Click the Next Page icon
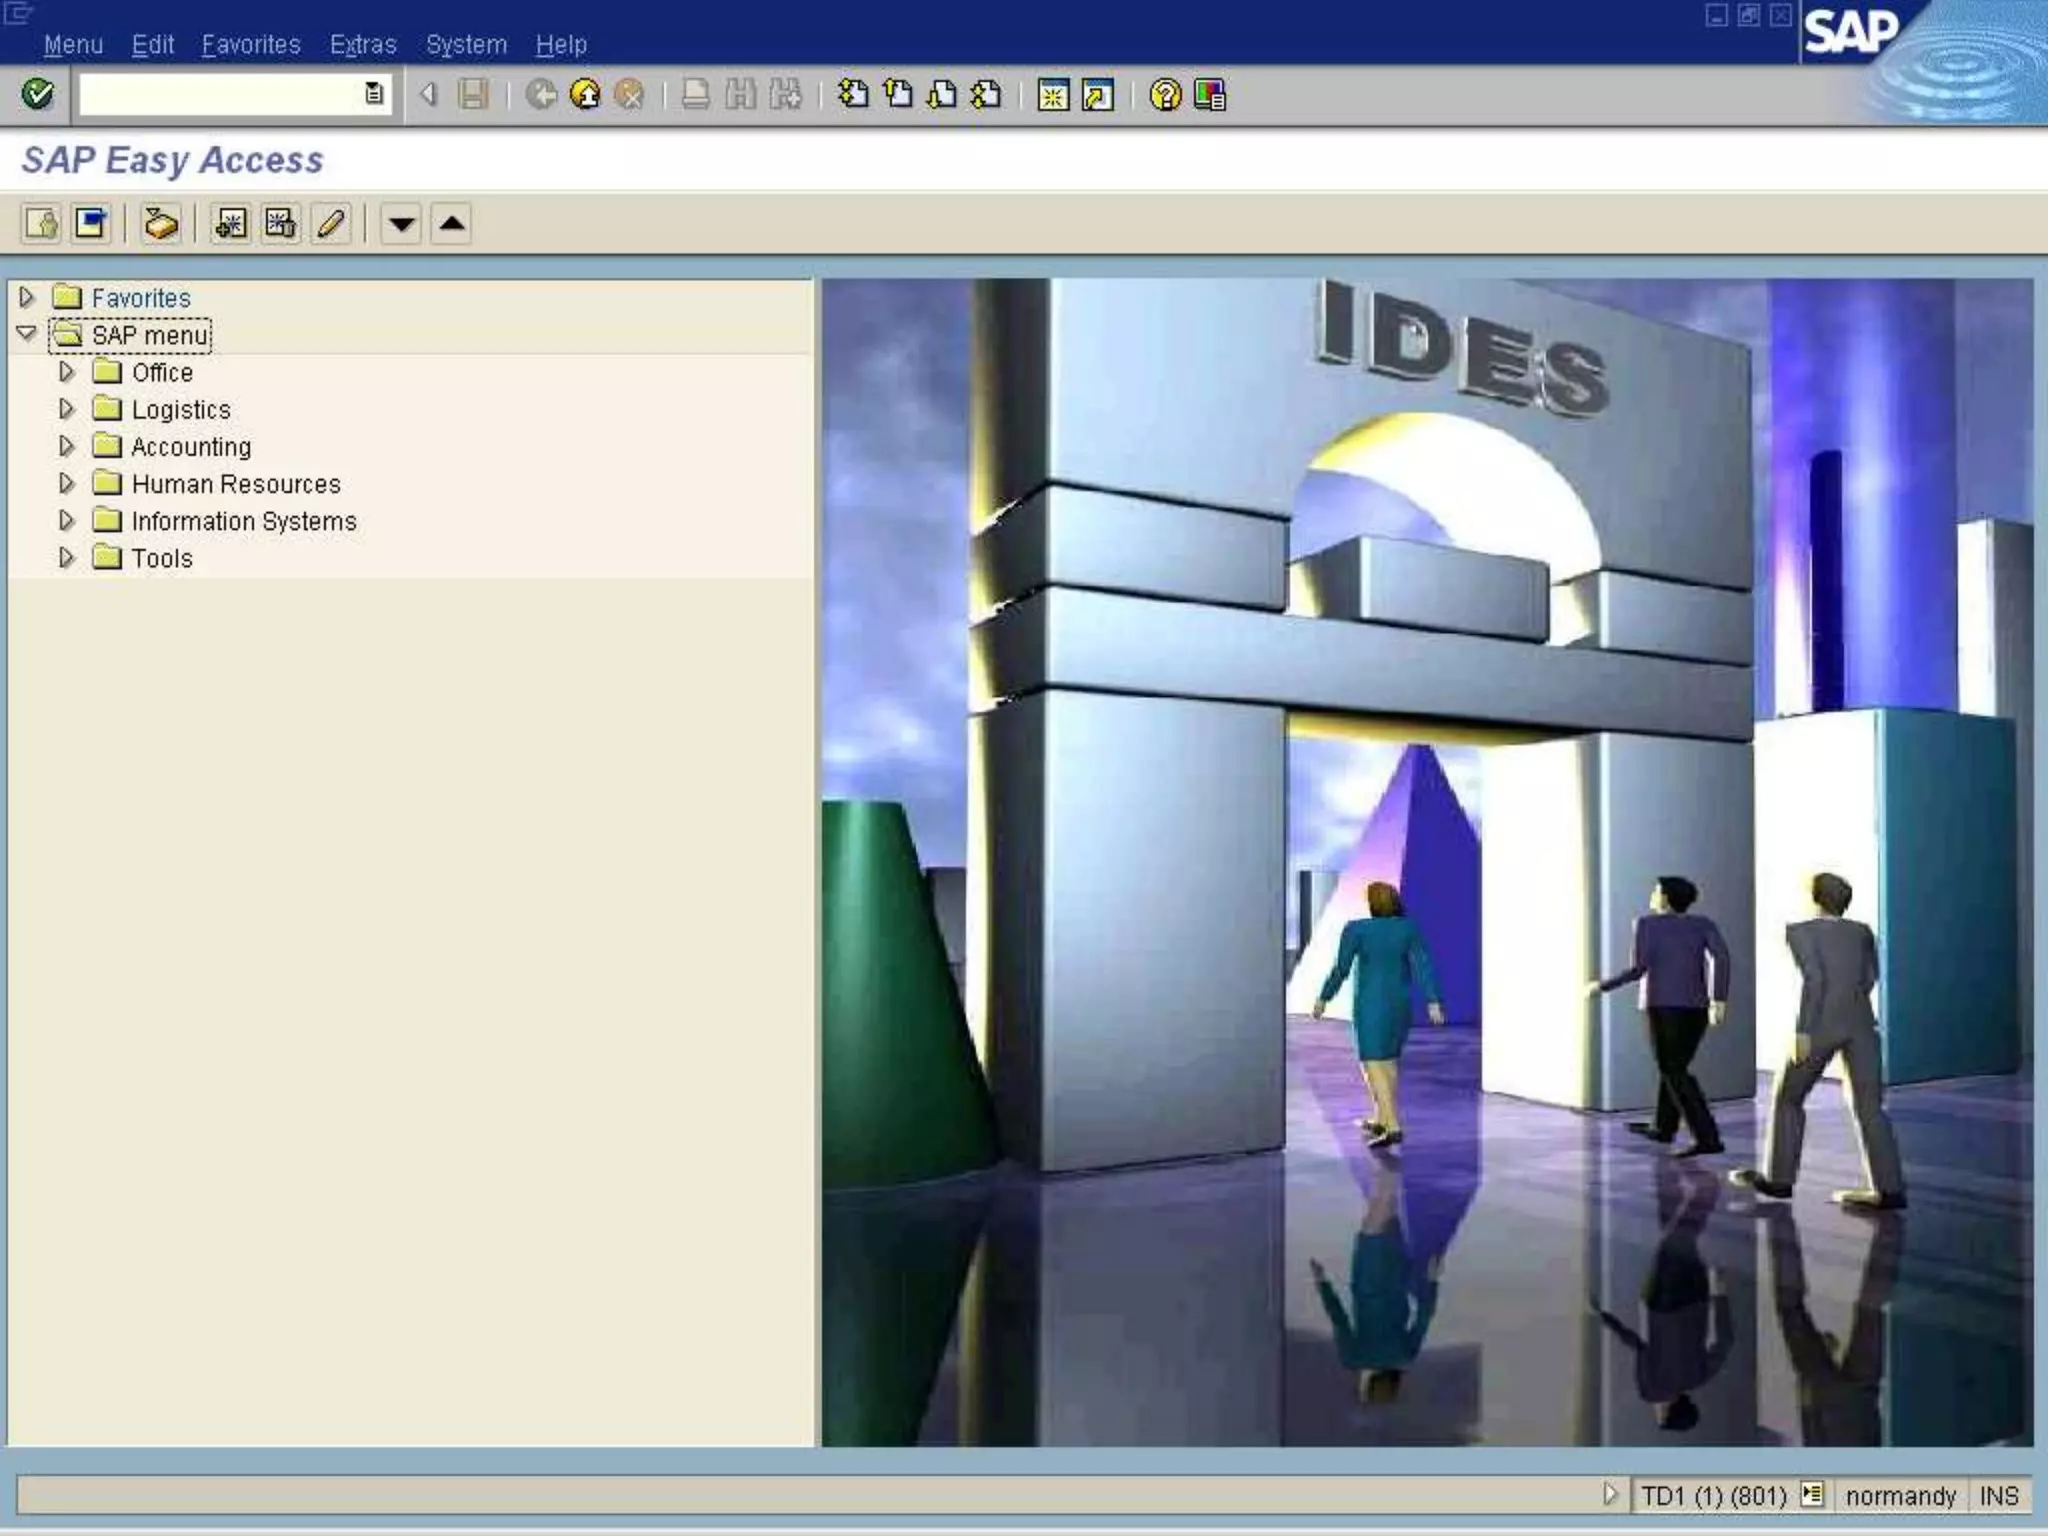This screenshot has width=2048, height=1536. 942,95
